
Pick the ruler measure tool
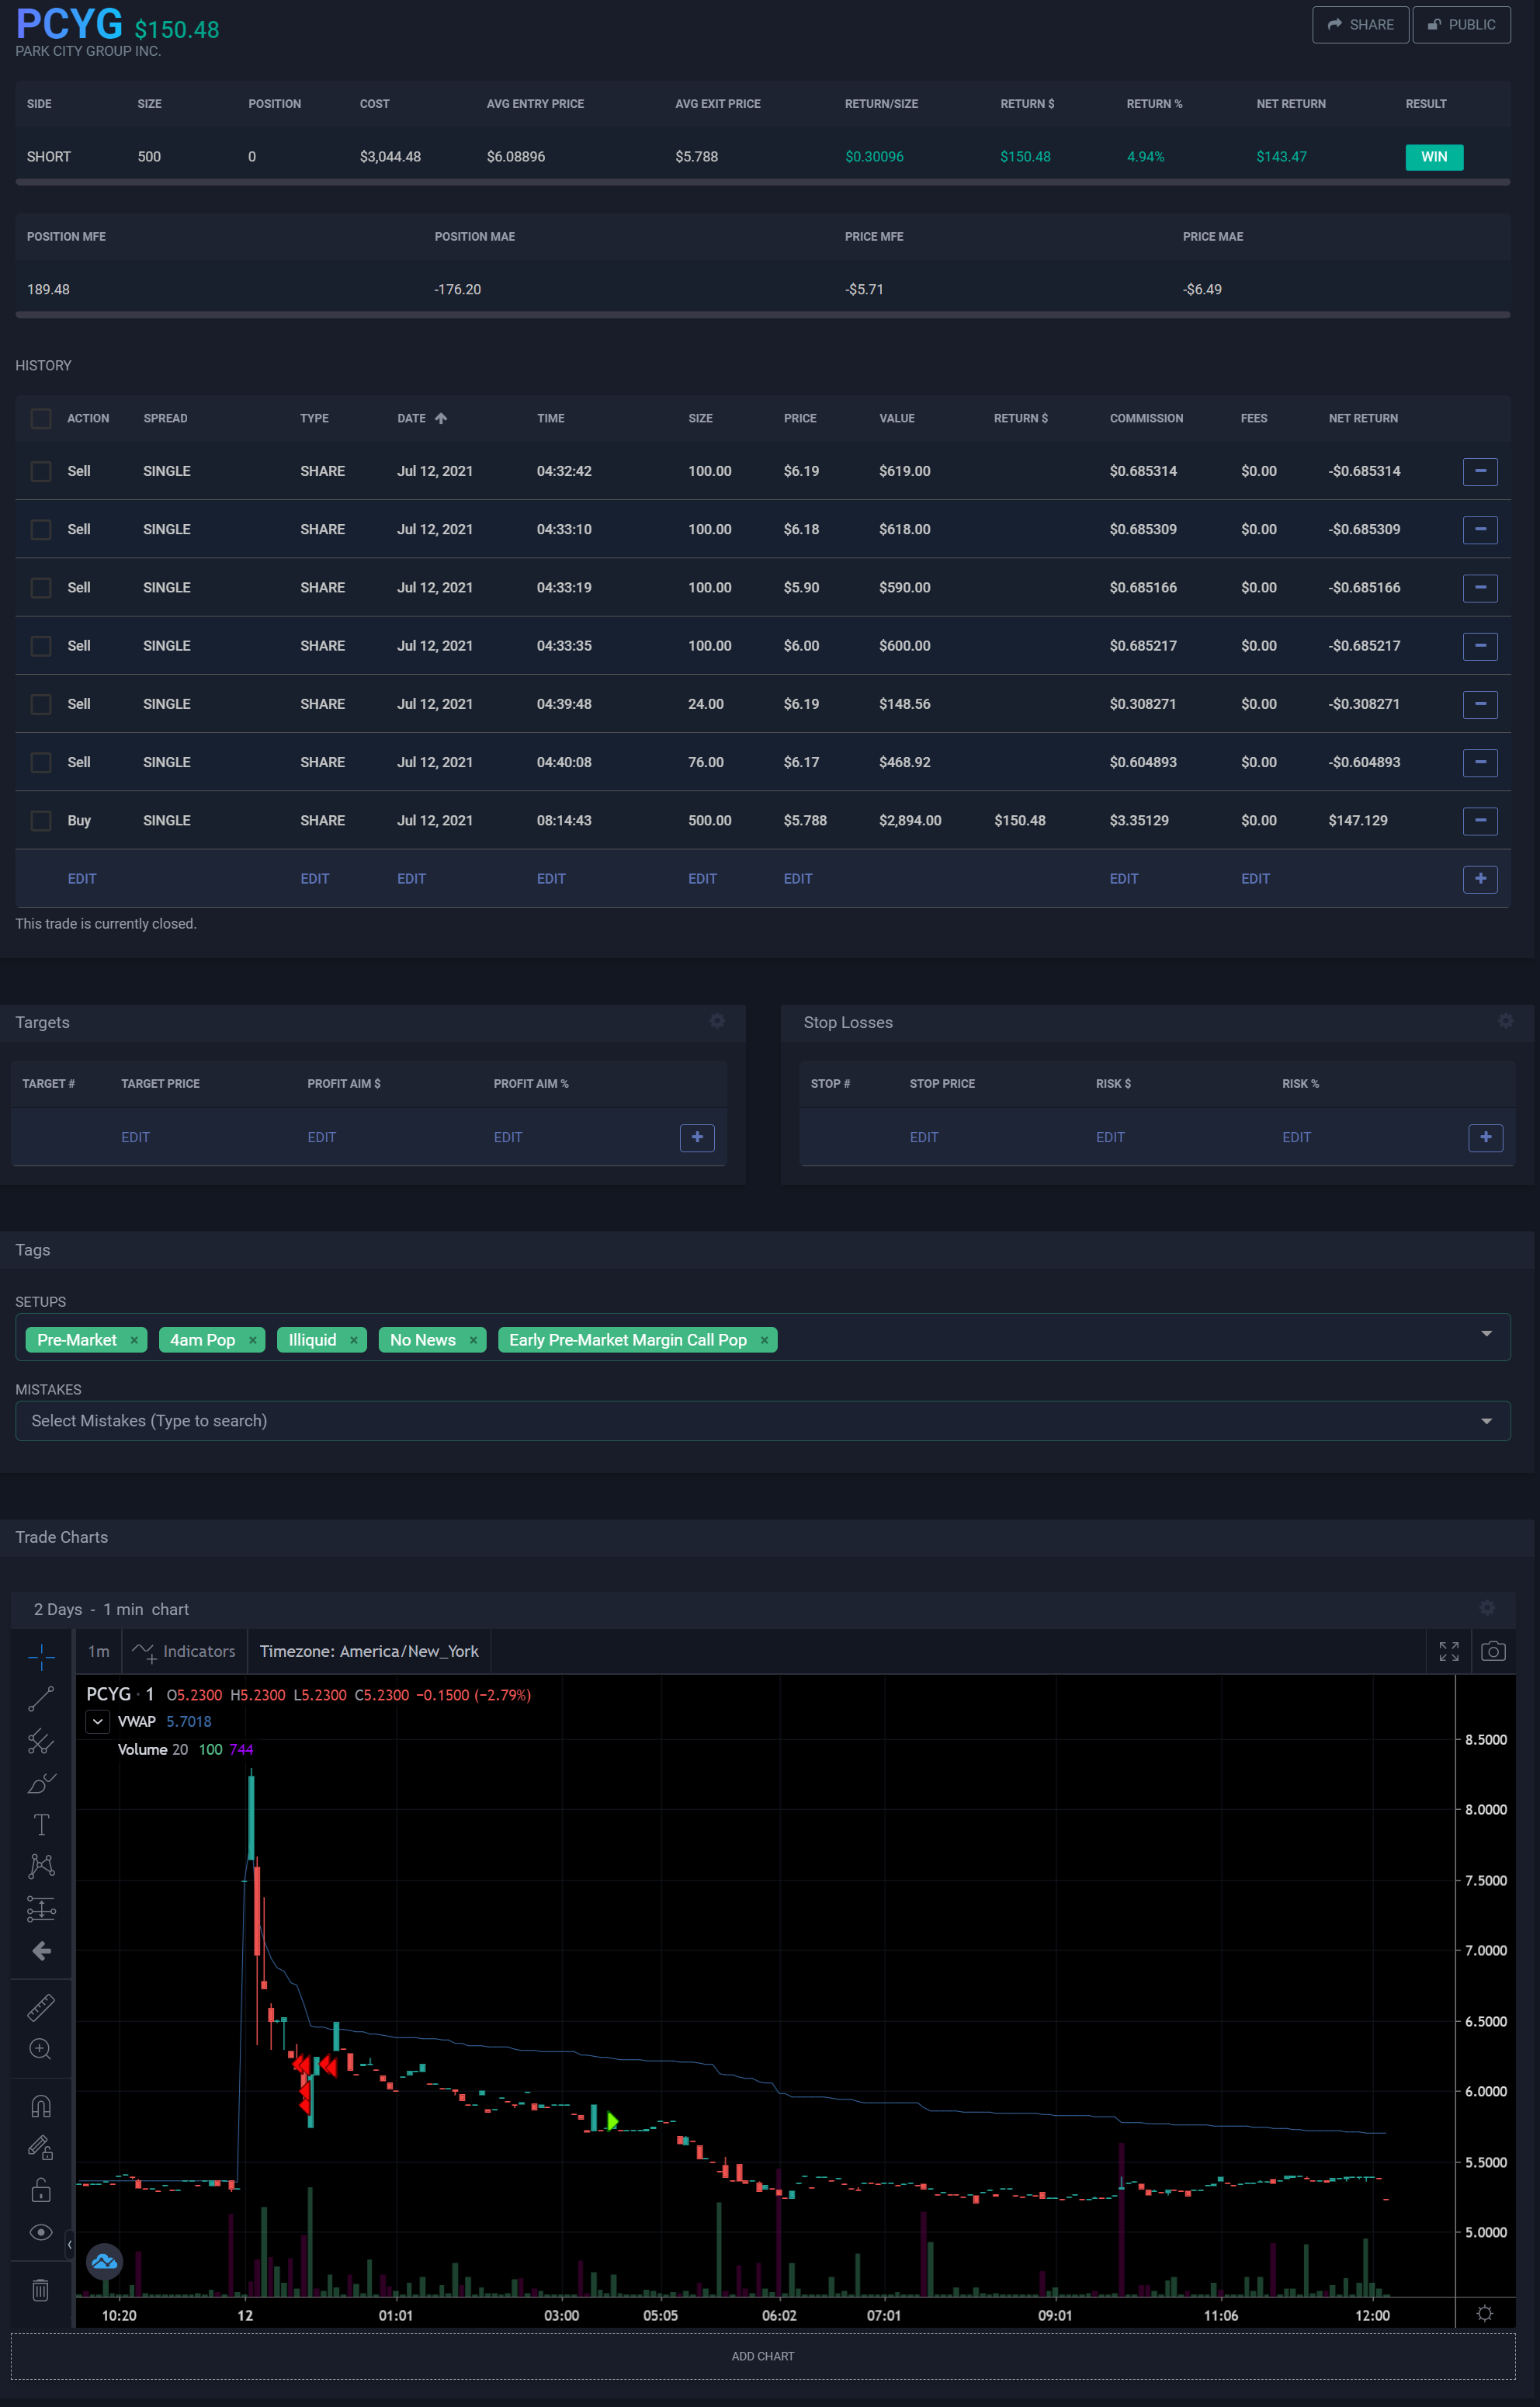pyautogui.click(x=41, y=2007)
